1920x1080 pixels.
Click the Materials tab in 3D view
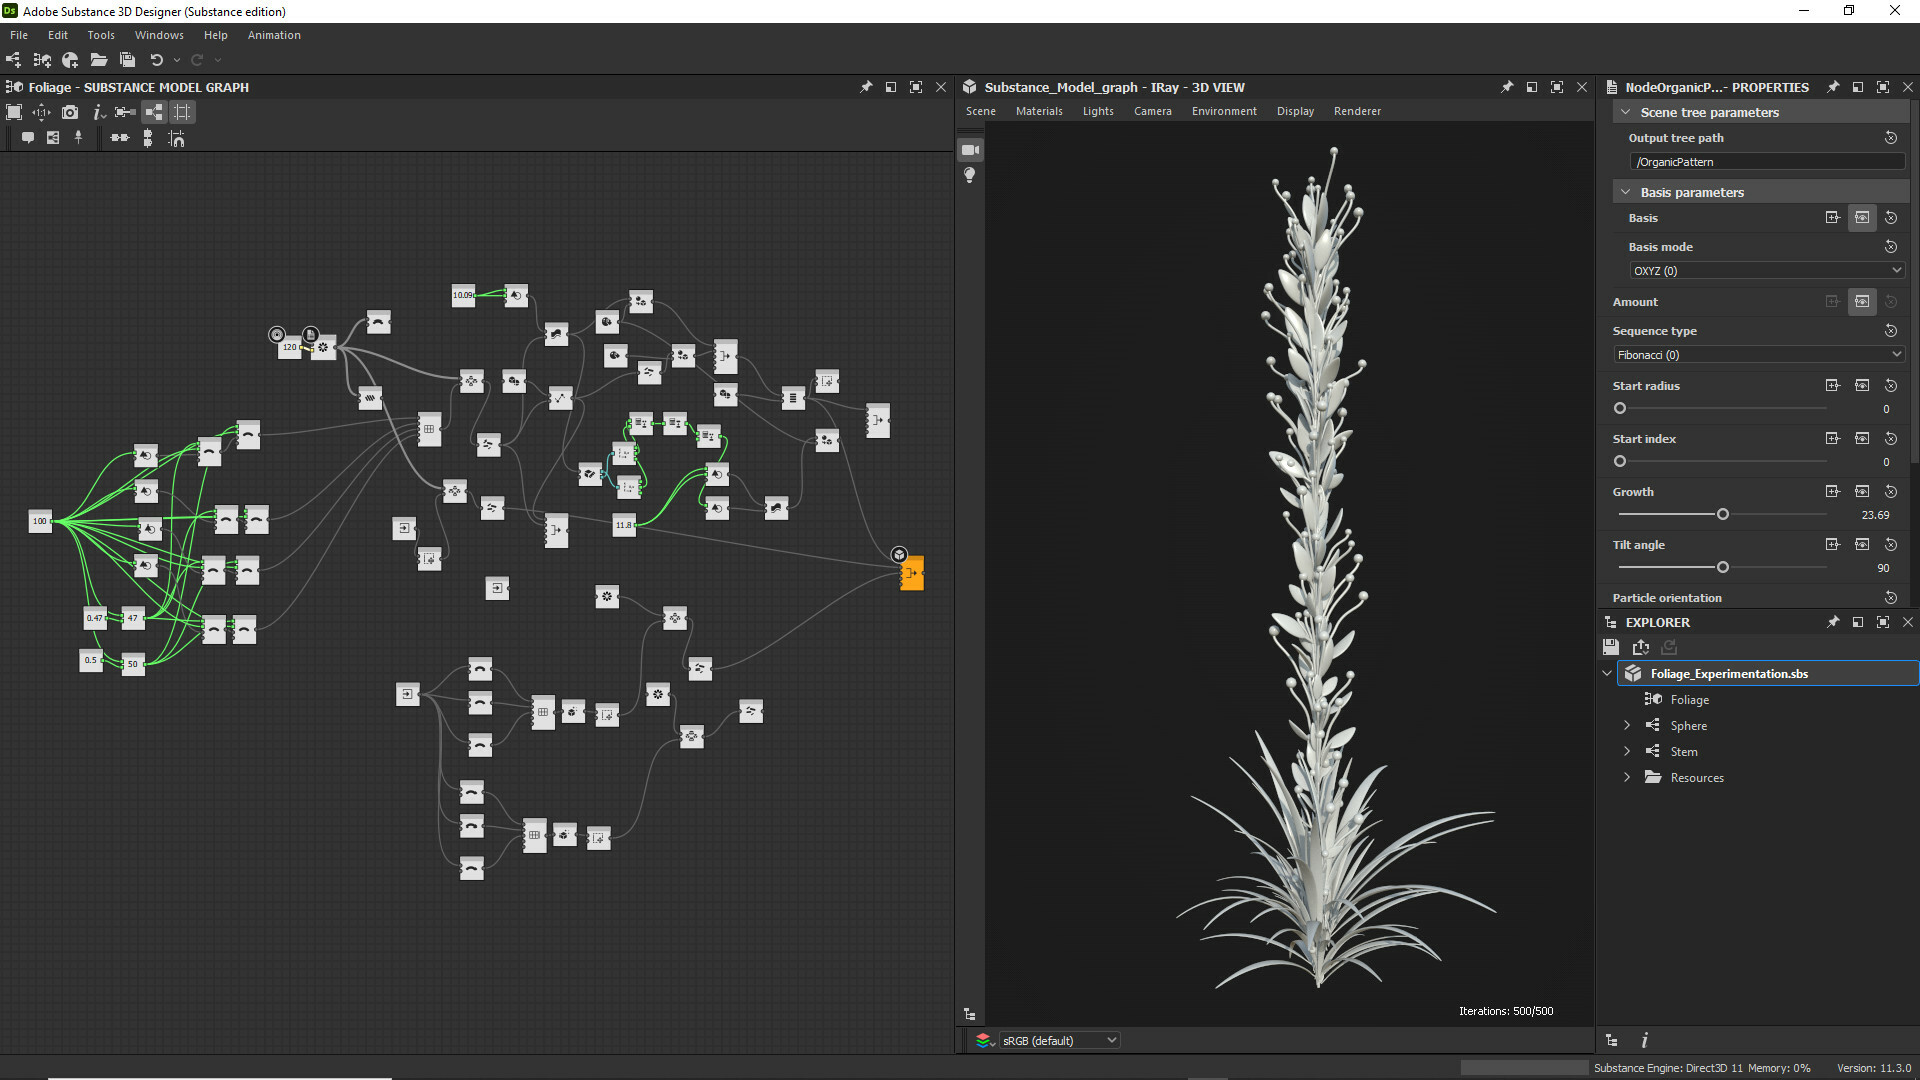click(x=1040, y=111)
